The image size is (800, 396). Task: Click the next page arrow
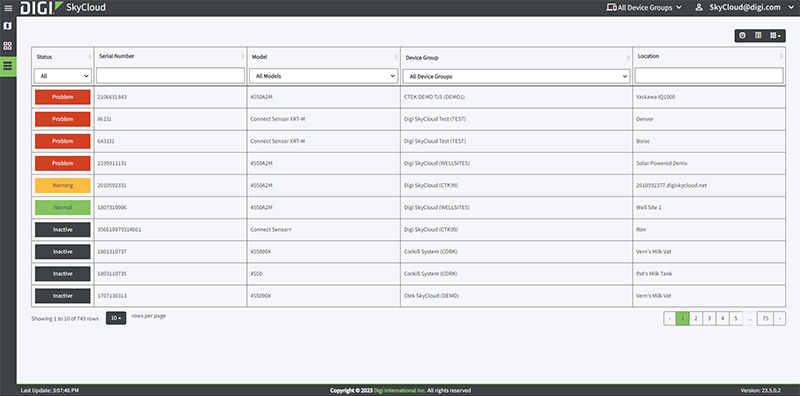pyautogui.click(x=779, y=318)
